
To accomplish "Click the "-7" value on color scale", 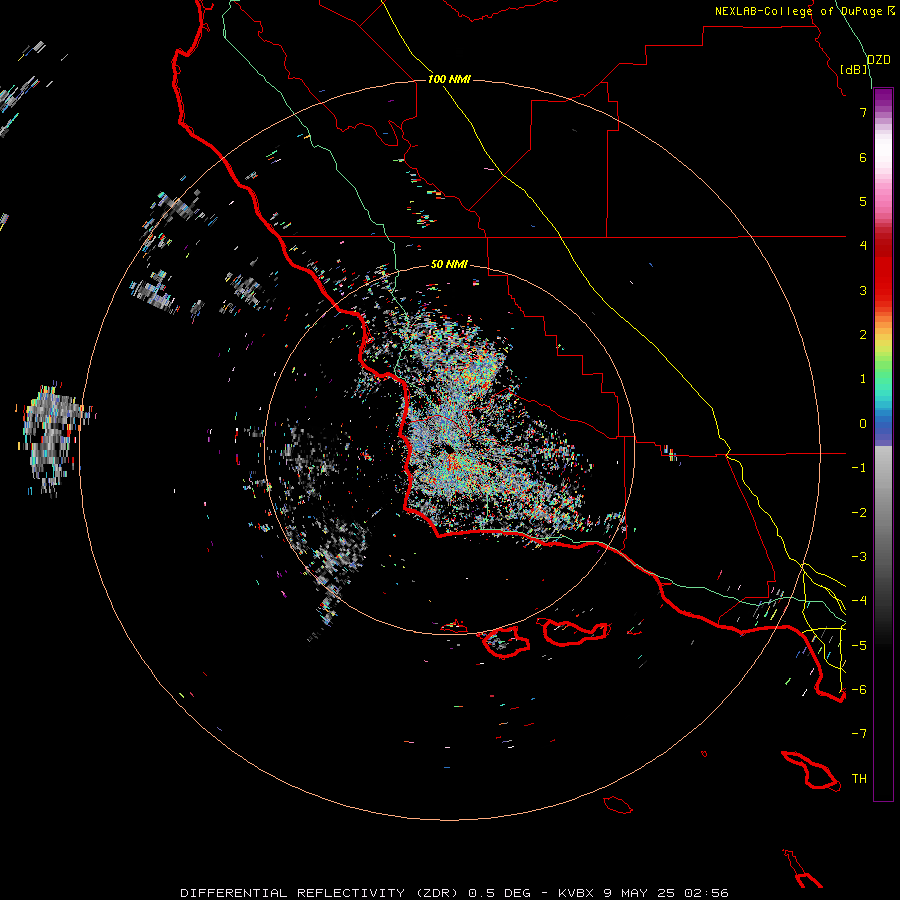I will pyautogui.click(x=859, y=734).
